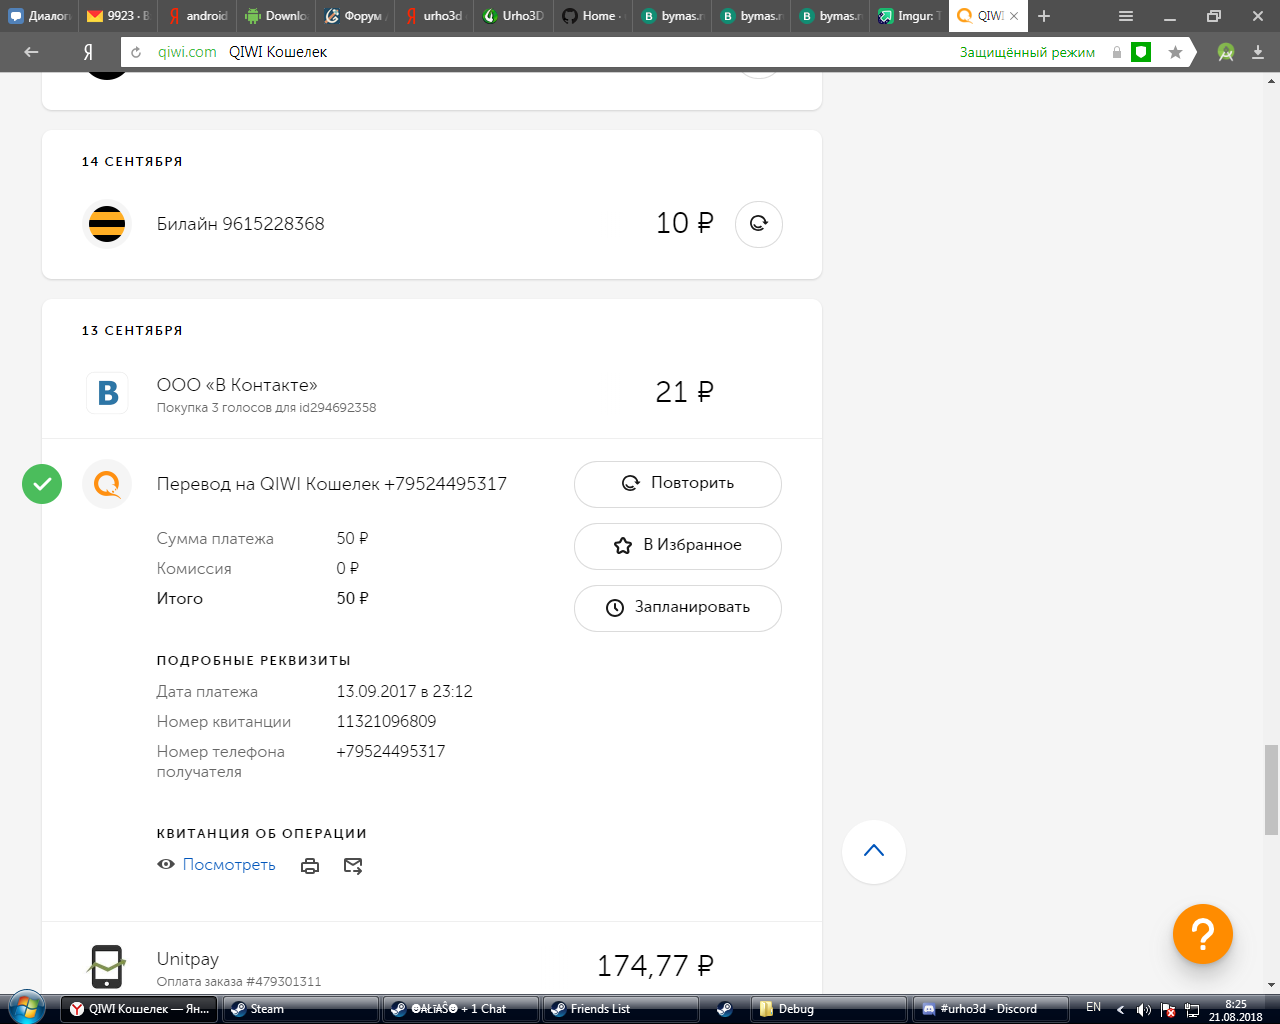
Task: Open Steam from the Windows taskbar
Action: point(300,1009)
